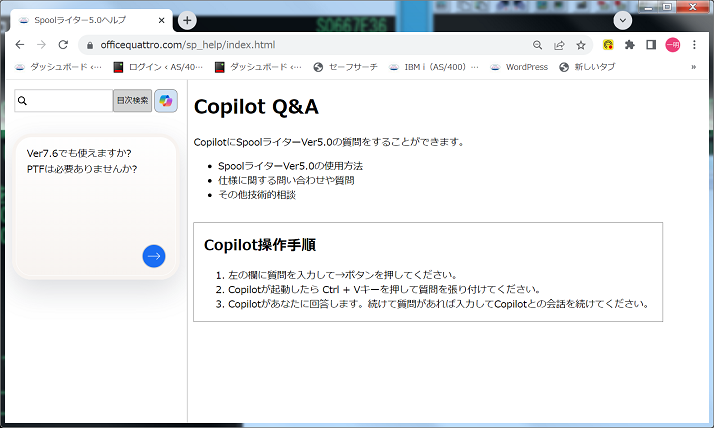714x428 pixels.
Task: Click the Copilot icon beside search
Action: [x=166, y=101]
